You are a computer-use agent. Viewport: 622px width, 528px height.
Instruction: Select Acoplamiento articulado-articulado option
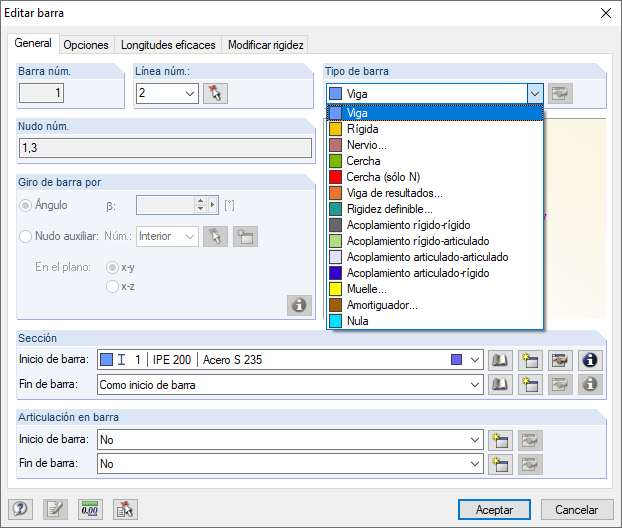pyautogui.click(x=435, y=257)
